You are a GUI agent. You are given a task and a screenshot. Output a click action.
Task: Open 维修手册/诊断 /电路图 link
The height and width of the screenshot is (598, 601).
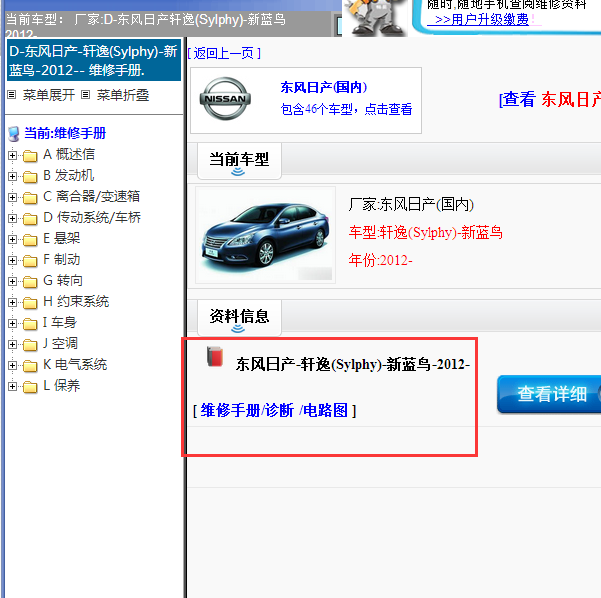pos(274,411)
